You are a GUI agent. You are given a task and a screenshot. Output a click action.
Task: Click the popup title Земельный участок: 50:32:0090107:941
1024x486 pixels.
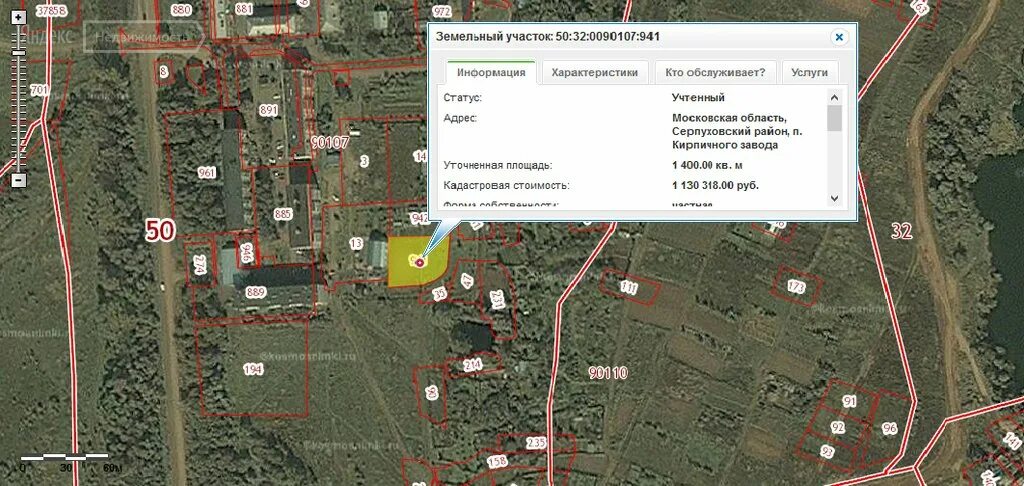pyautogui.click(x=548, y=37)
